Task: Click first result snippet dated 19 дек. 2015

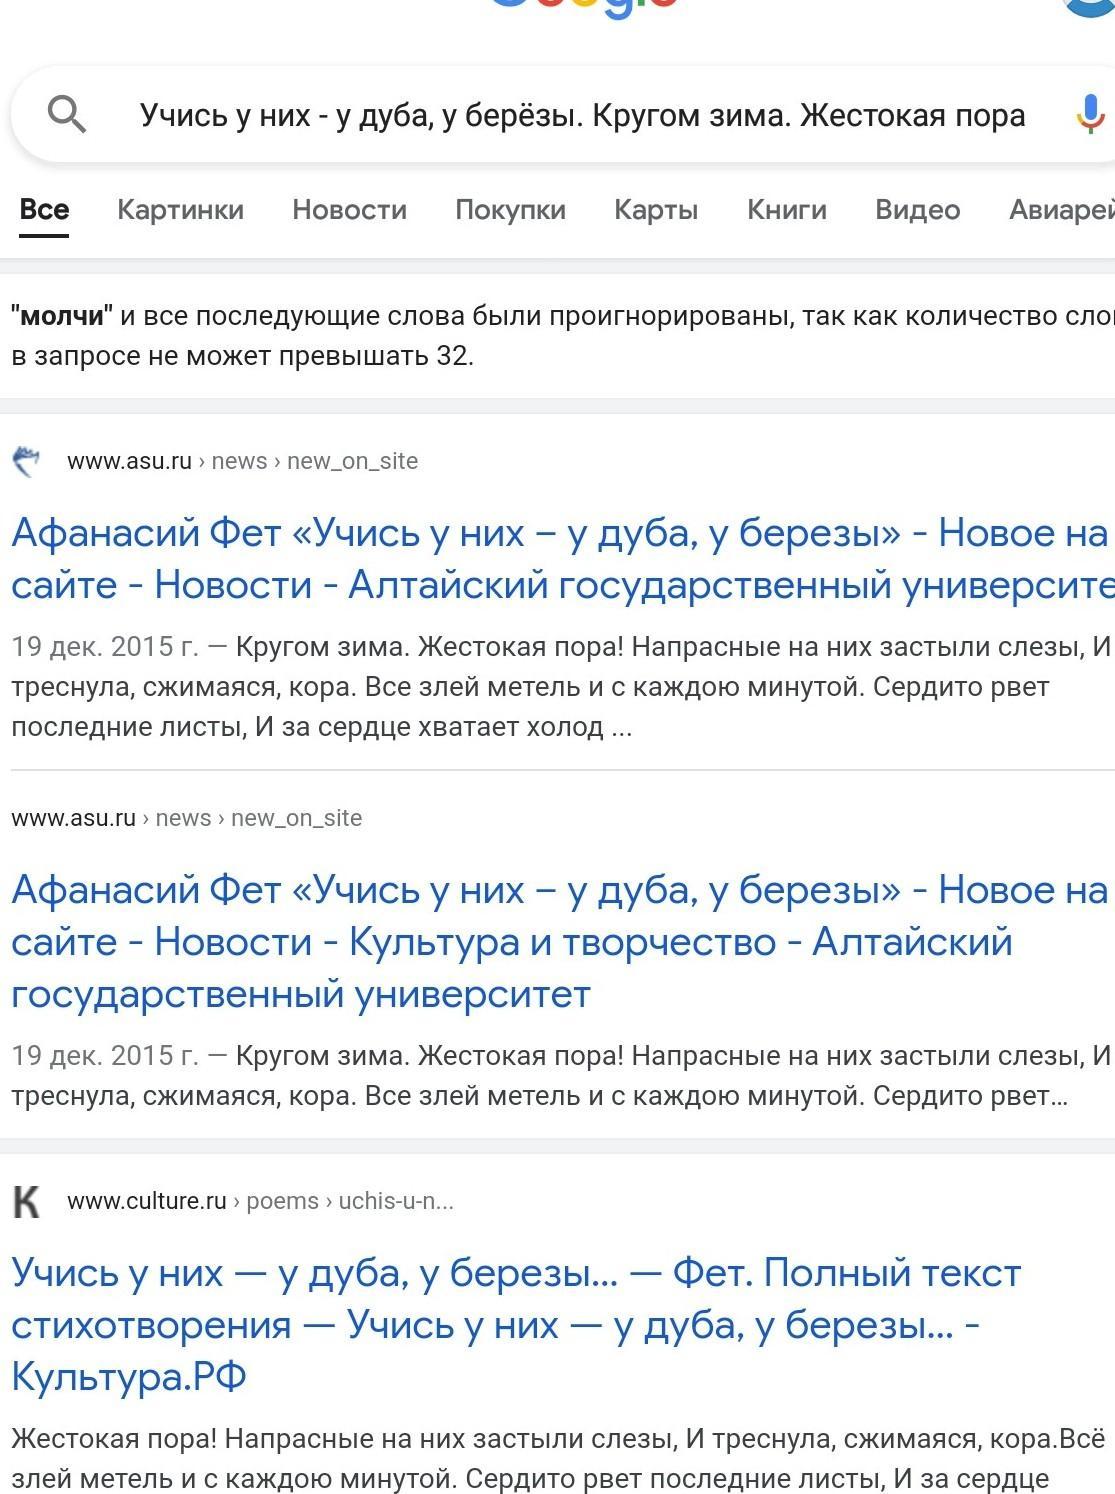Action: point(561,687)
